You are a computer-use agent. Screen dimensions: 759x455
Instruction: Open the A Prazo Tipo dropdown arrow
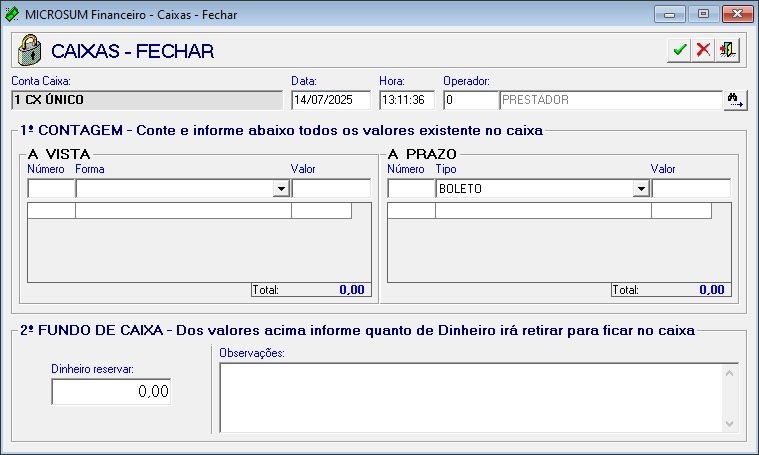[x=641, y=188]
